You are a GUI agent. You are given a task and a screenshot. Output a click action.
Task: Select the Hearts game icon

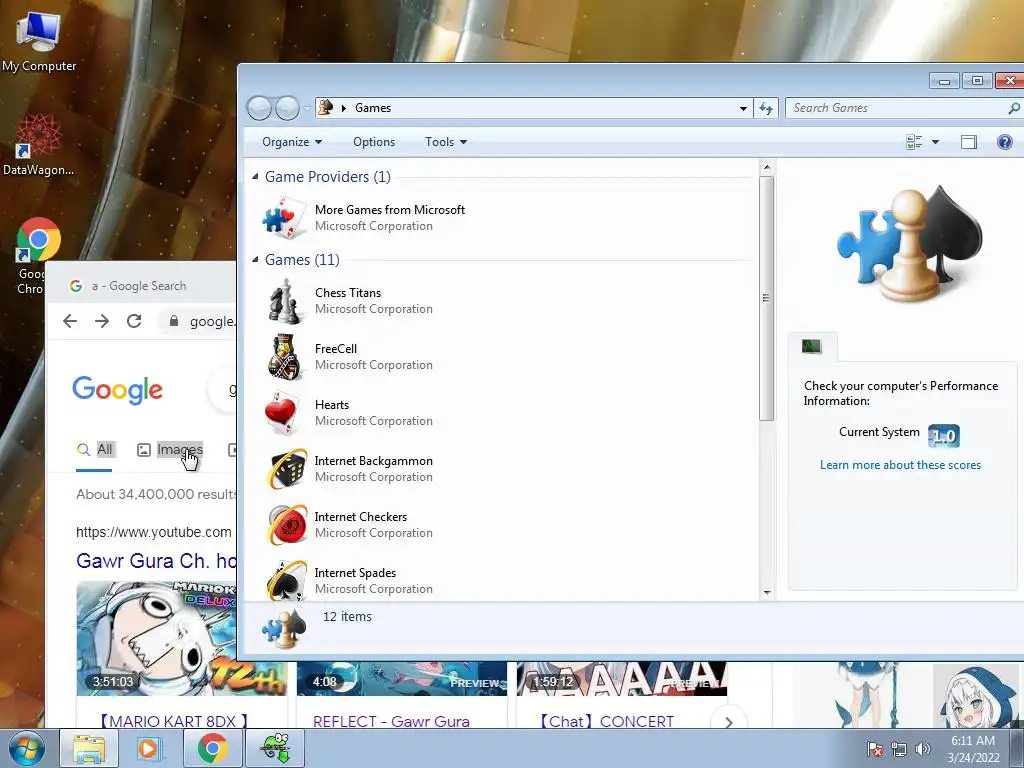tap(281, 413)
